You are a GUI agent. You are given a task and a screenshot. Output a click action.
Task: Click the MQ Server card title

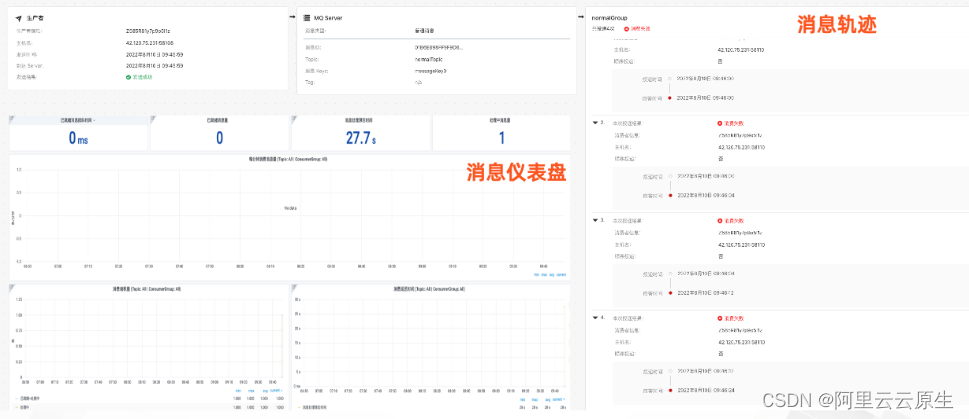(x=329, y=18)
